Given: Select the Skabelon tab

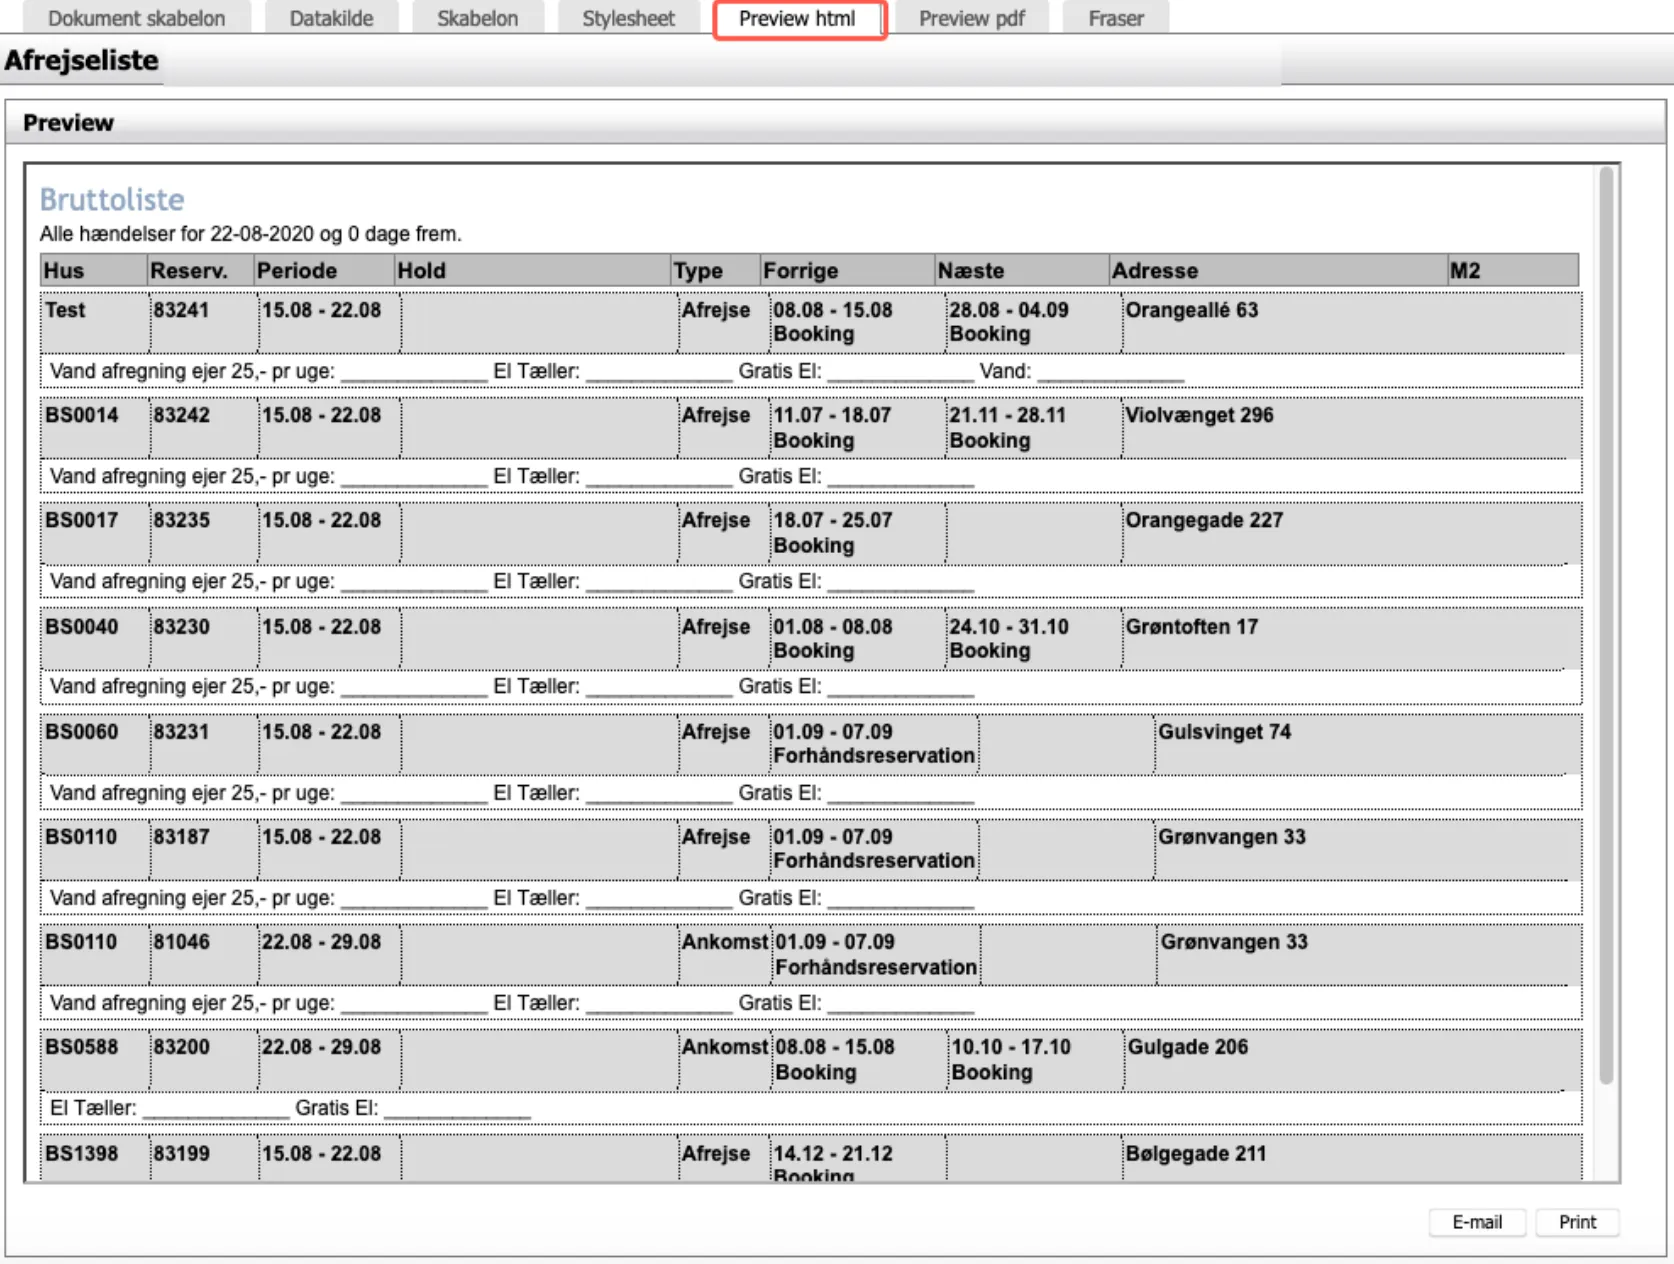Looking at the screenshot, I should [x=477, y=18].
